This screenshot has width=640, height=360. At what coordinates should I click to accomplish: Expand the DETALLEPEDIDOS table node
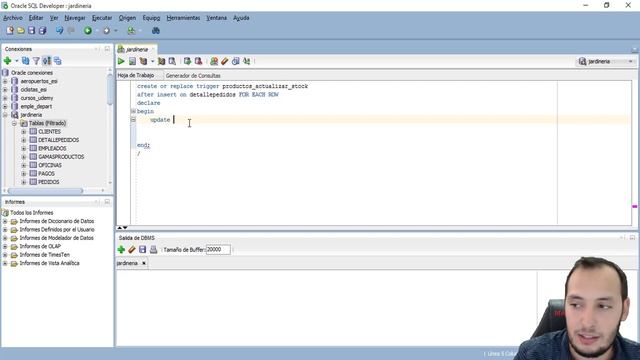pos(24,140)
